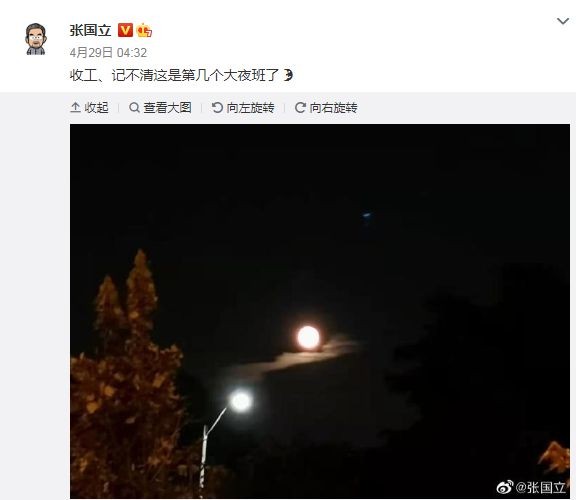The image size is (576, 500).
Task: Click the Weibo logo in watermark
Action: pyautogui.click(x=505, y=488)
